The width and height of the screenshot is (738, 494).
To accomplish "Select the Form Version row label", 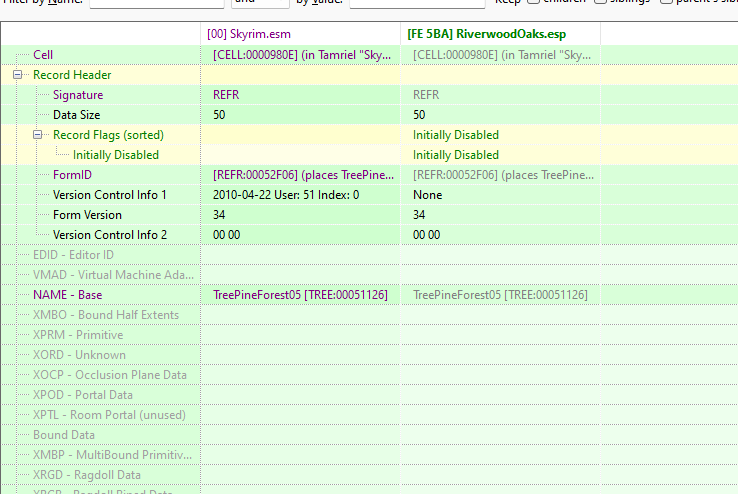I will tap(87, 215).
